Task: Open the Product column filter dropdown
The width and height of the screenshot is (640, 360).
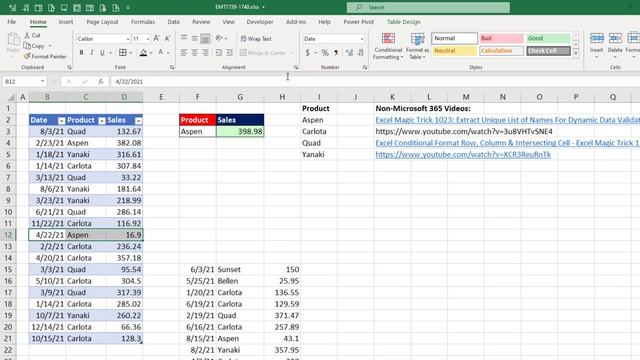Action: coord(102,120)
